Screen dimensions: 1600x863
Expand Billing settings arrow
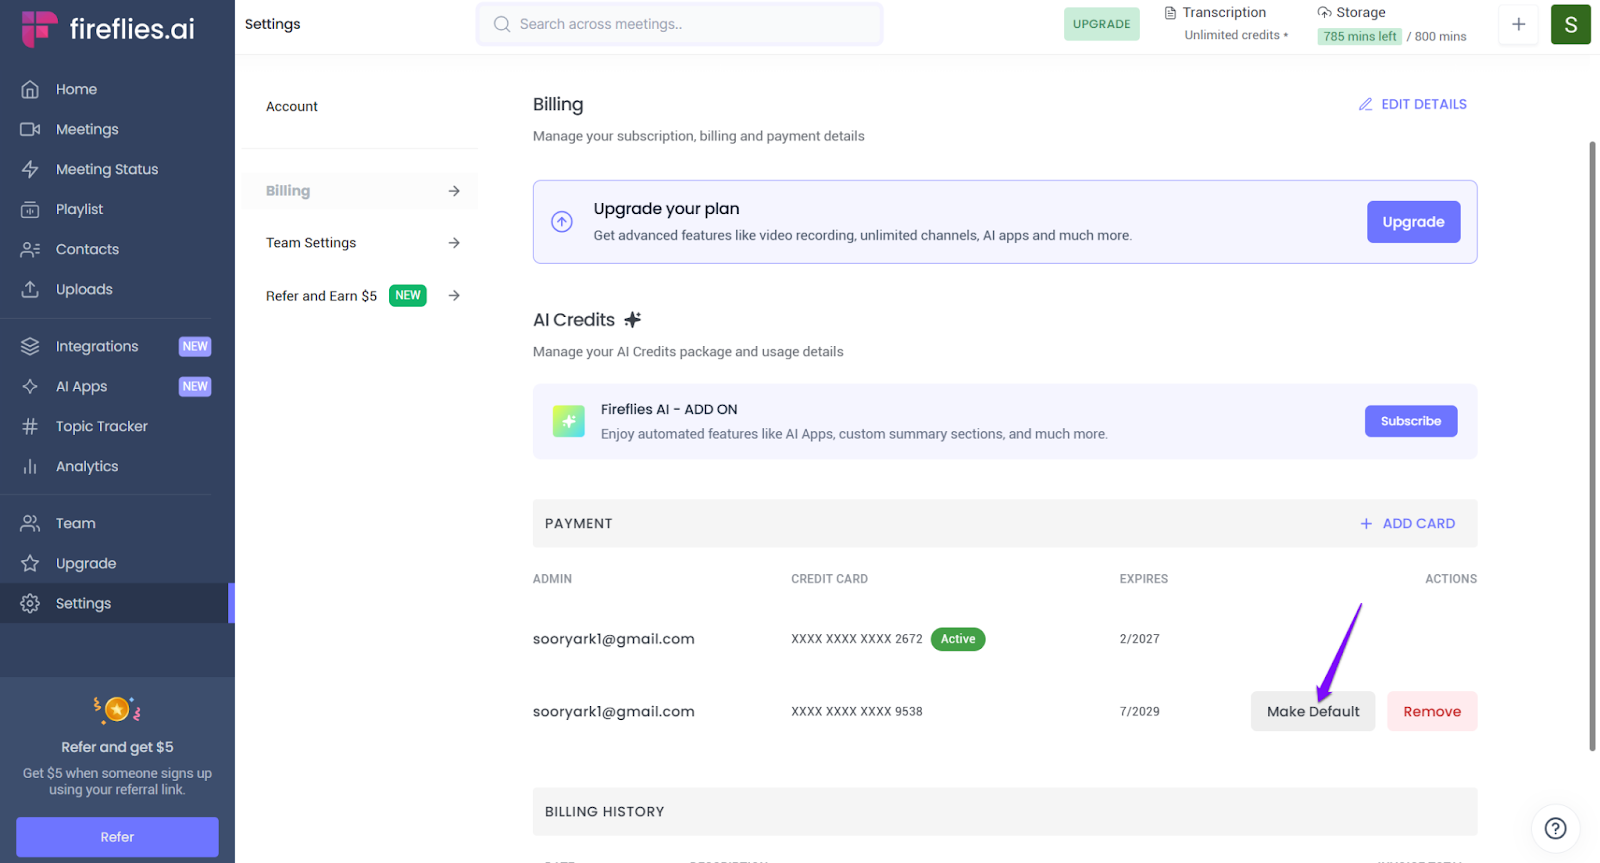click(454, 191)
